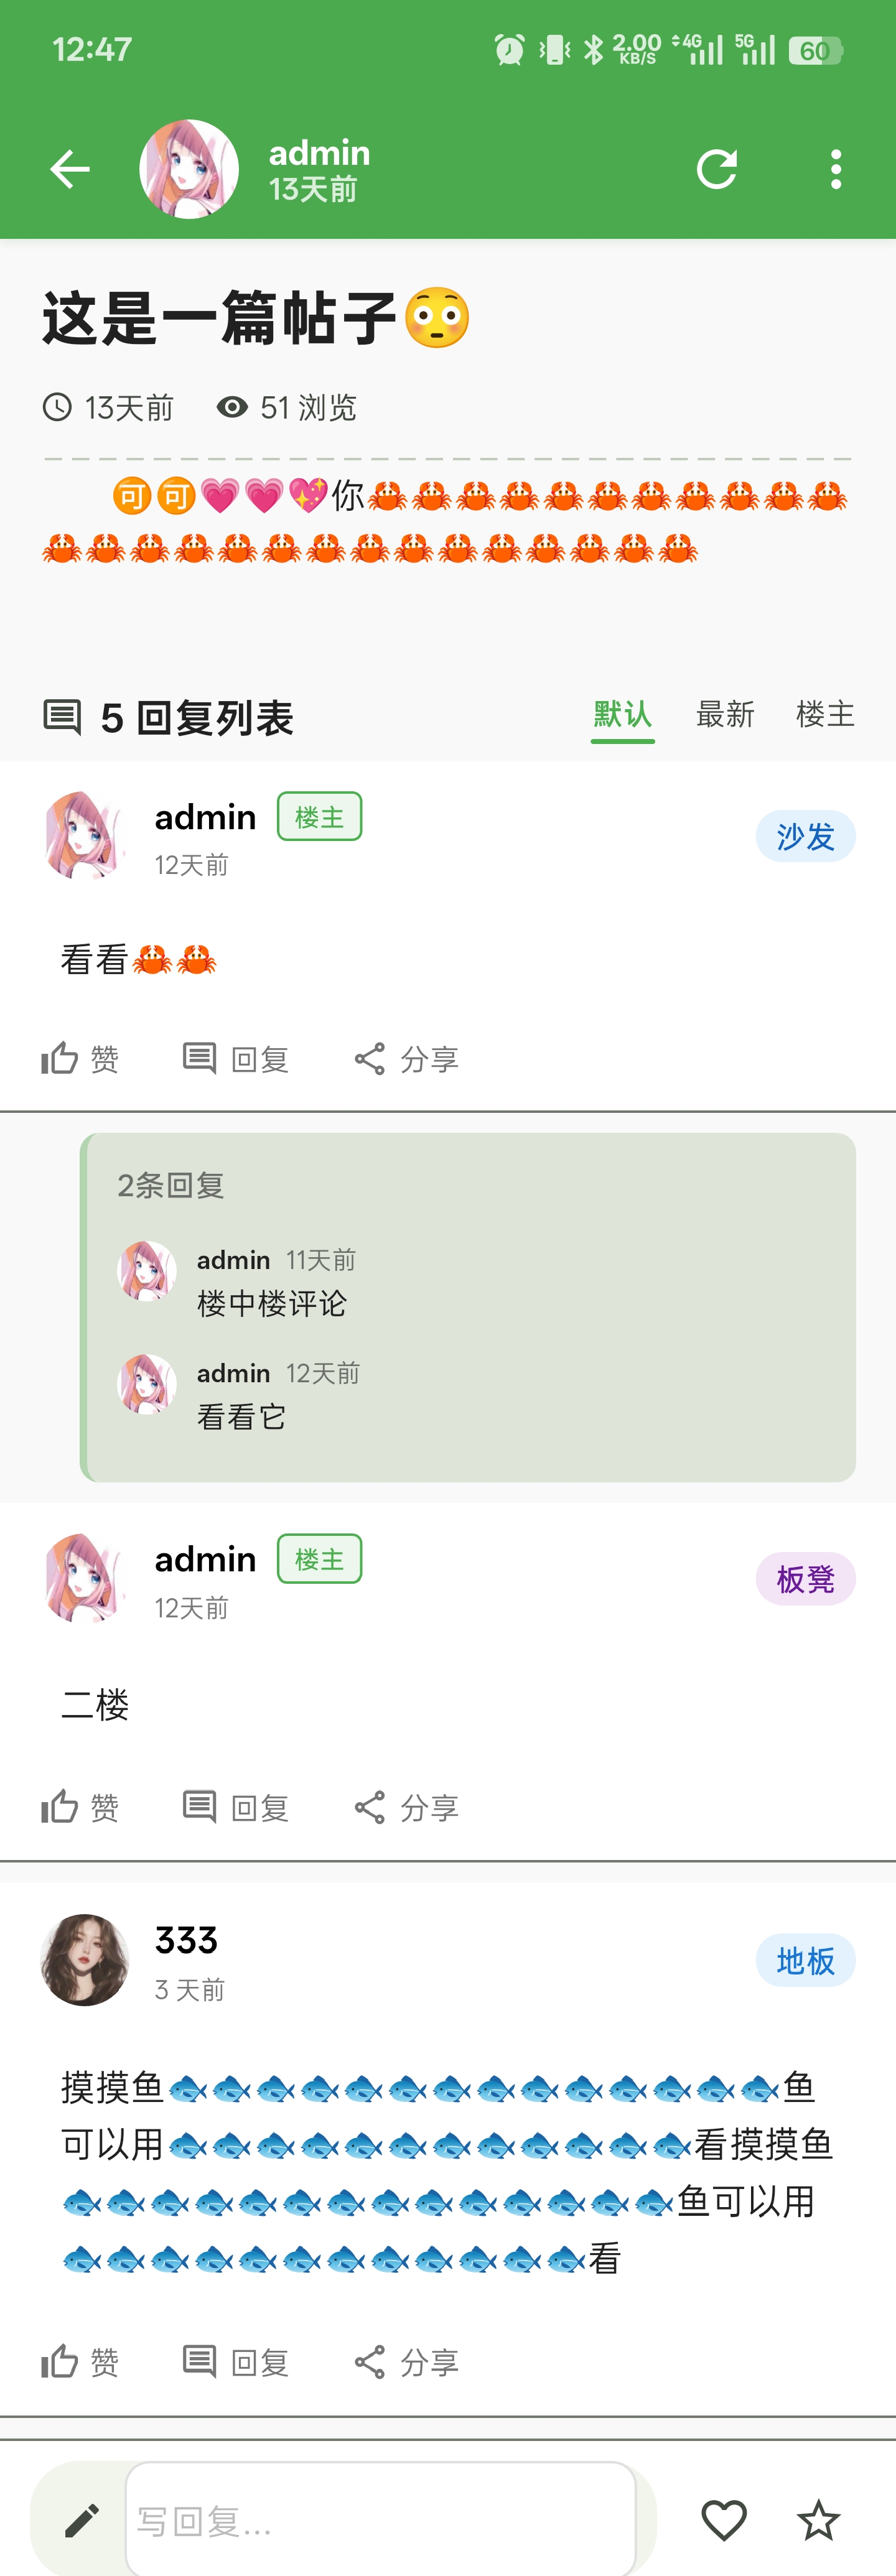The width and height of the screenshot is (896, 2576).
Task: Tap the heart icon to like post
Action: tap(724, 2520)
